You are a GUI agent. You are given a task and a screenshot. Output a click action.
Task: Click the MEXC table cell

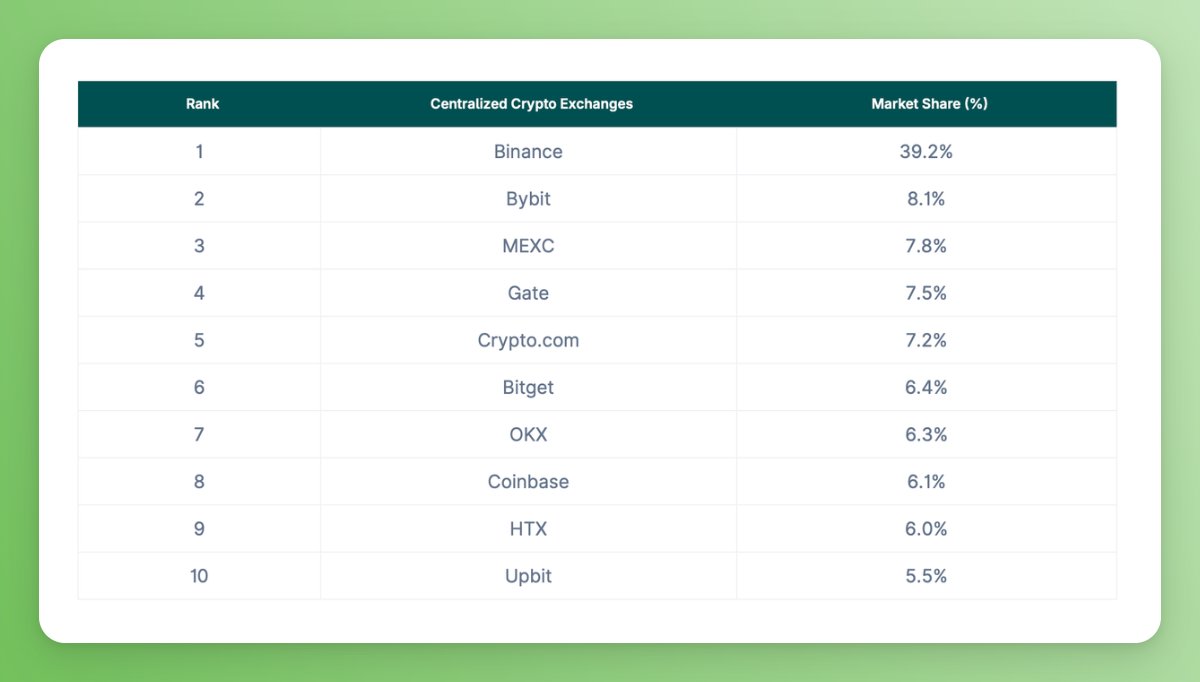(x=528, y=246)
